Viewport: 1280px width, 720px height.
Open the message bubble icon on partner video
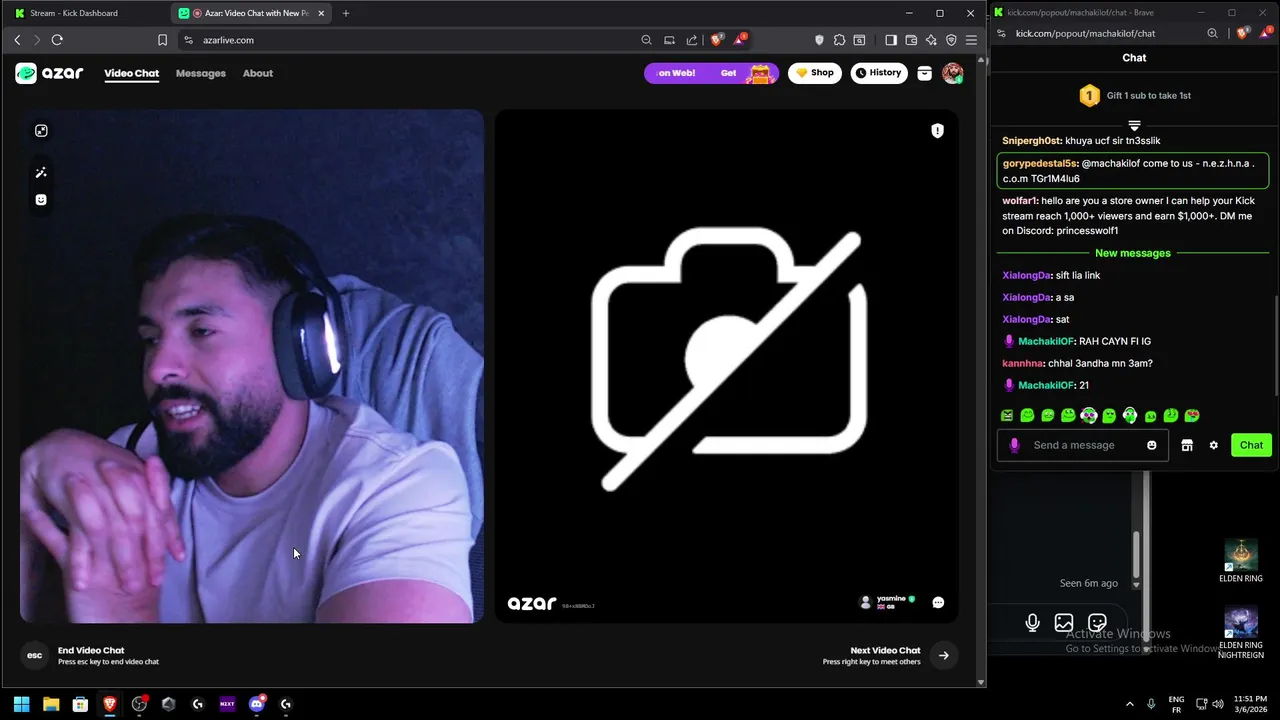coord(938,602)
